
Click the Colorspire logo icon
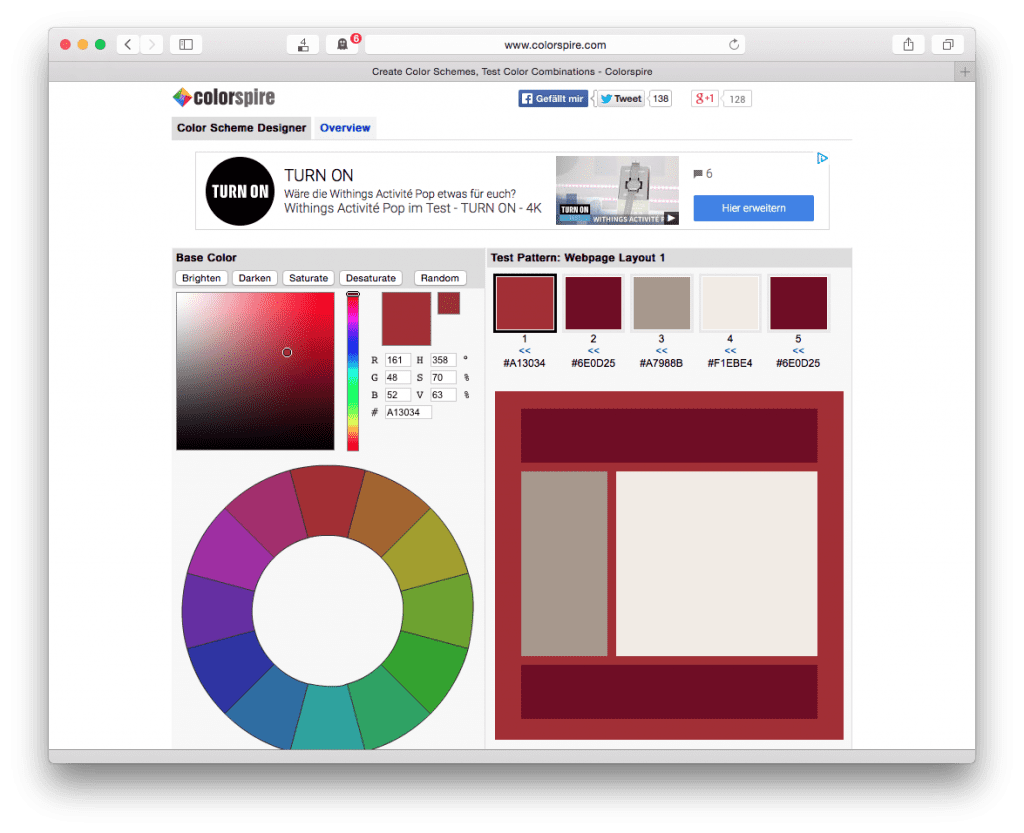(182, 97)
